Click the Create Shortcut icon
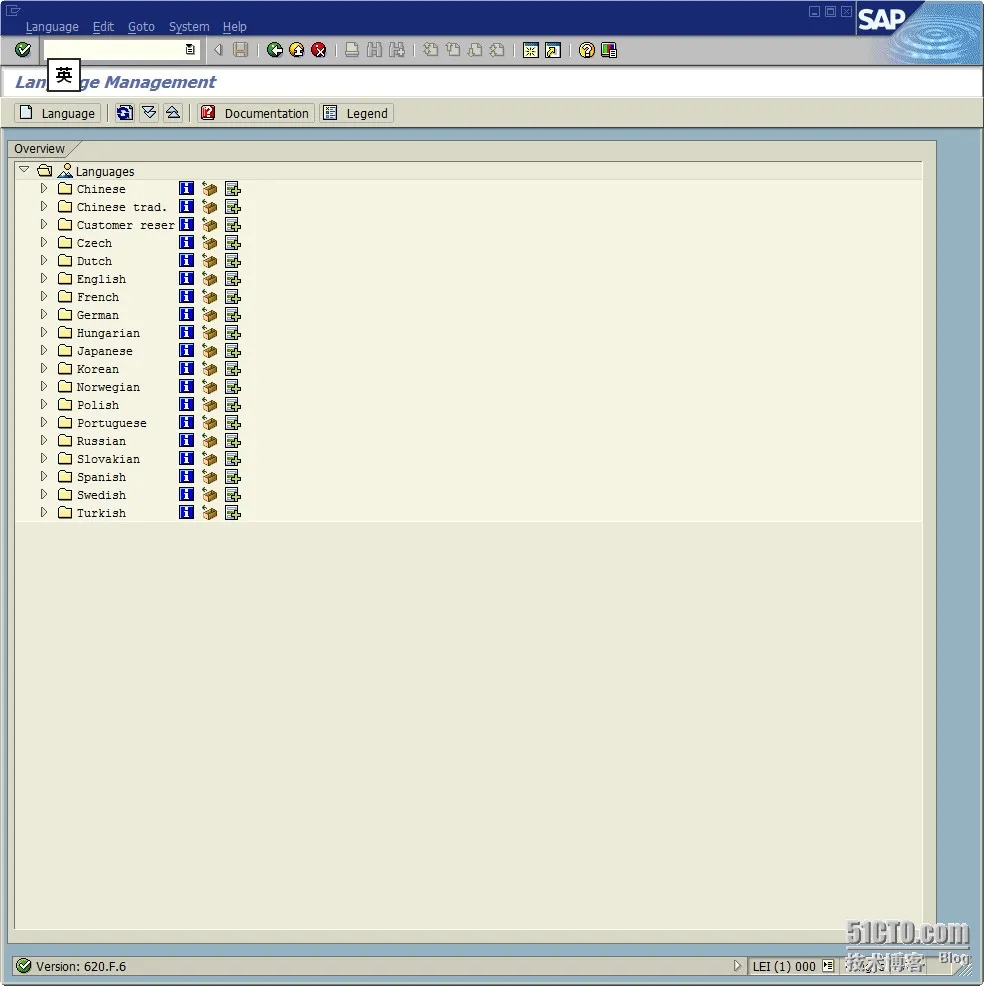Screen dimensions: 984x986 point(553,50)
